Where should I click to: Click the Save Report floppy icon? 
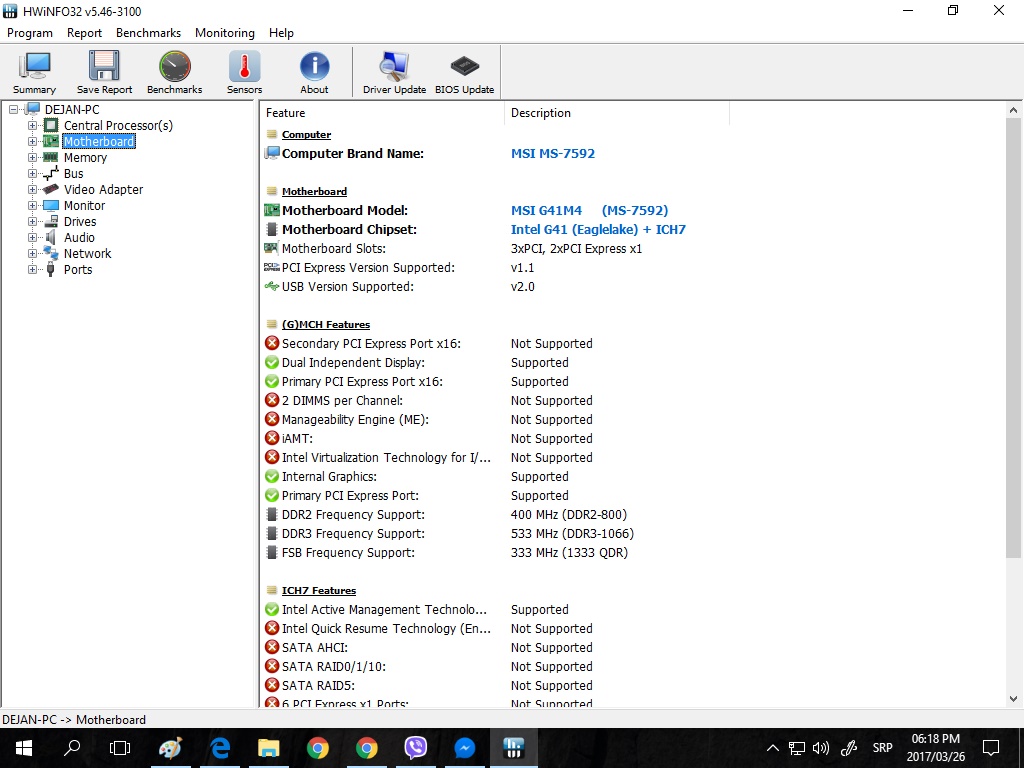[x=104, y=72]
